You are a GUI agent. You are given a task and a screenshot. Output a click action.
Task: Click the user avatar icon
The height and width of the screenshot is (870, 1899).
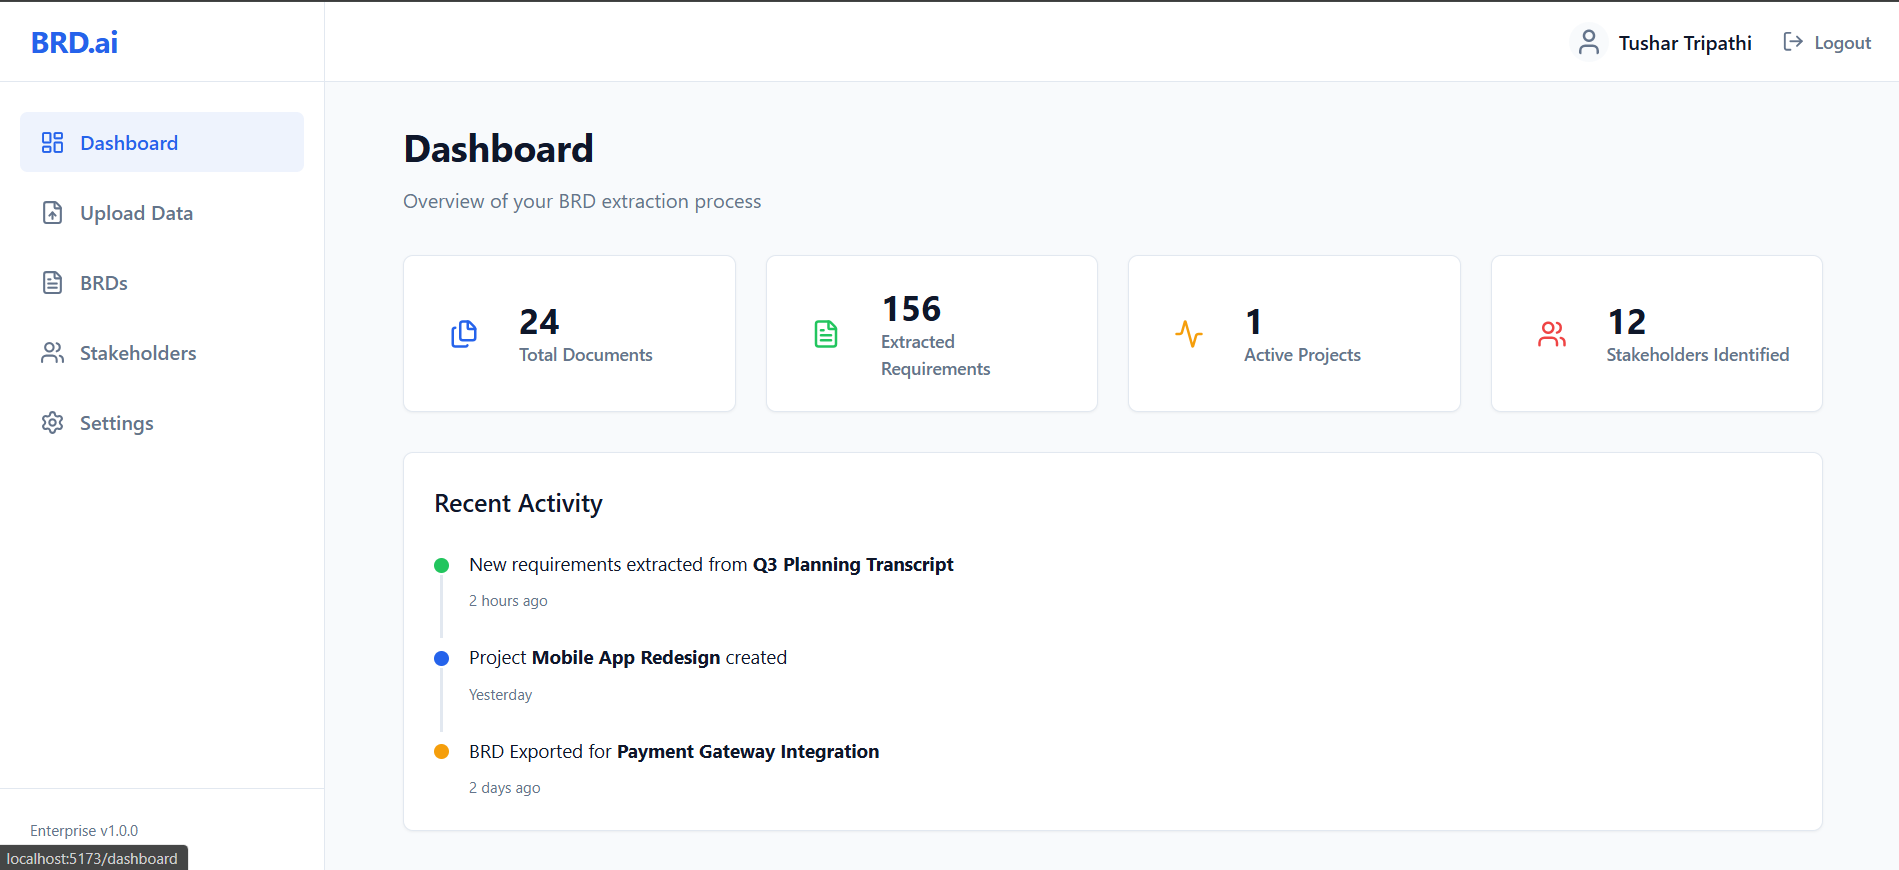1588,43
